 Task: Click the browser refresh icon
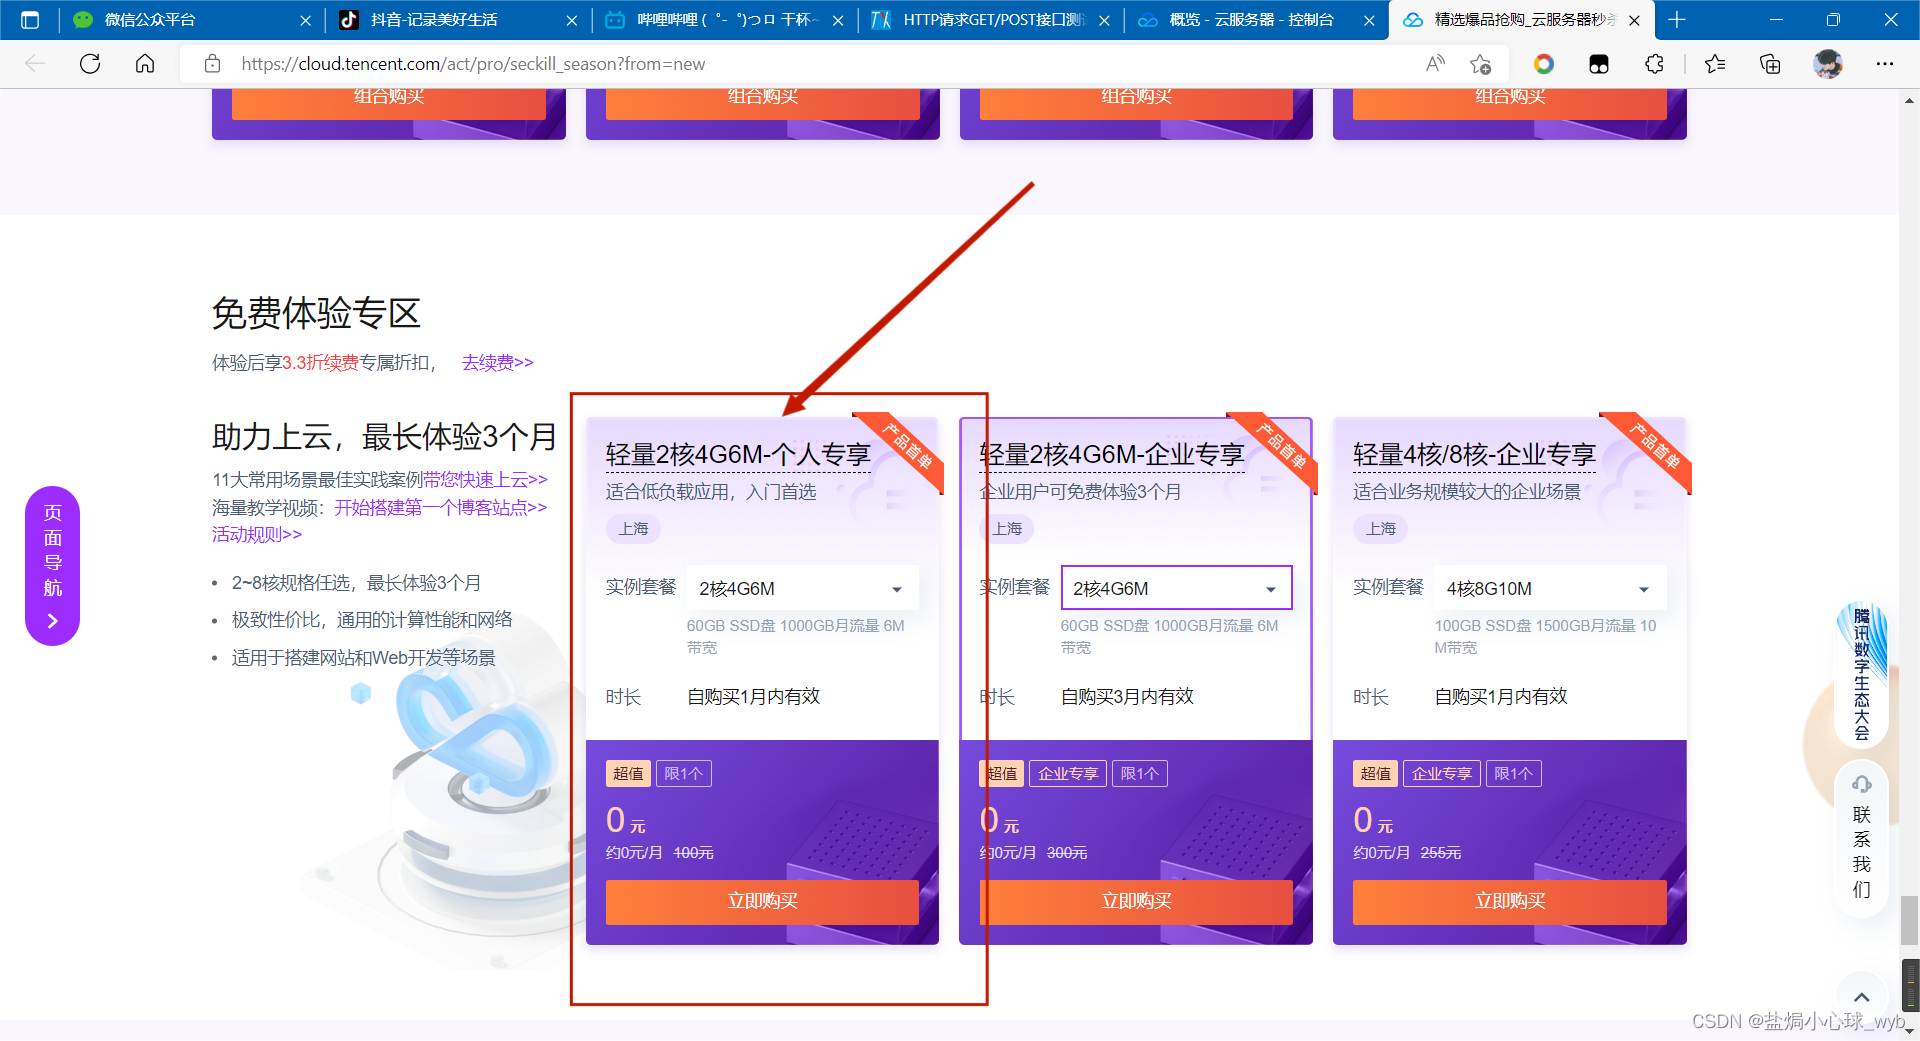[90, 64]
